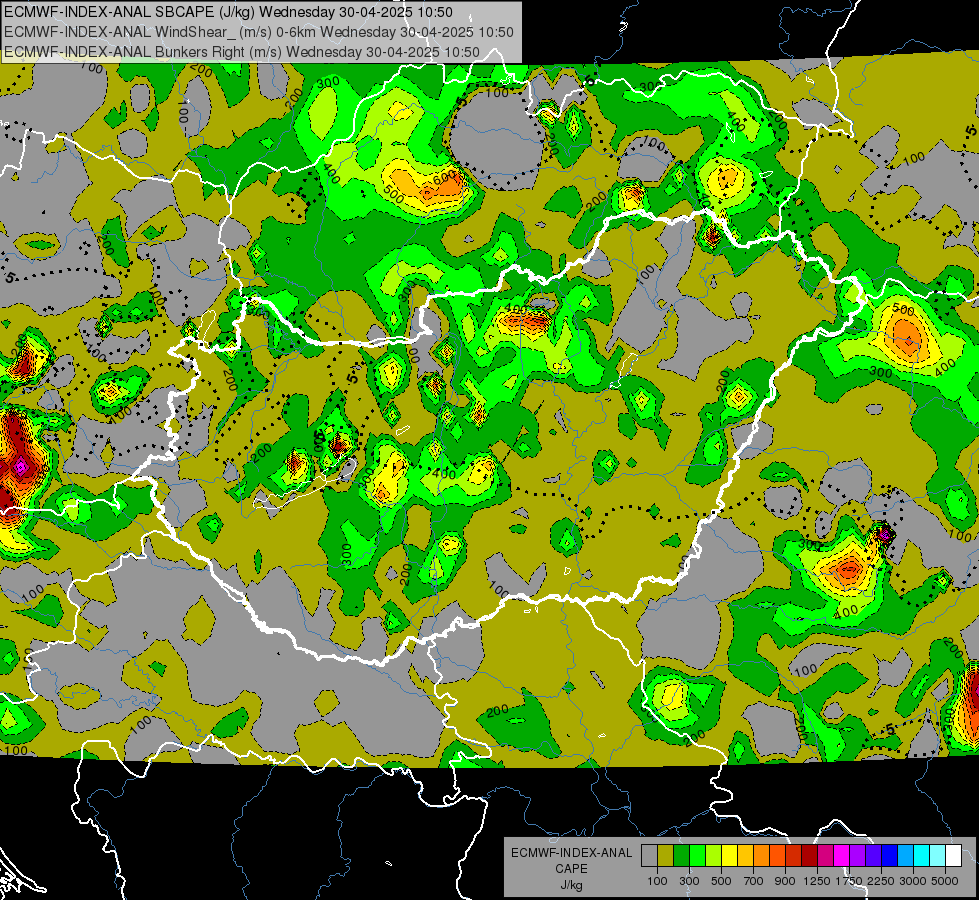Click the J/kg unit label in the legend
The image size is (979, 900).
(571, 885)
